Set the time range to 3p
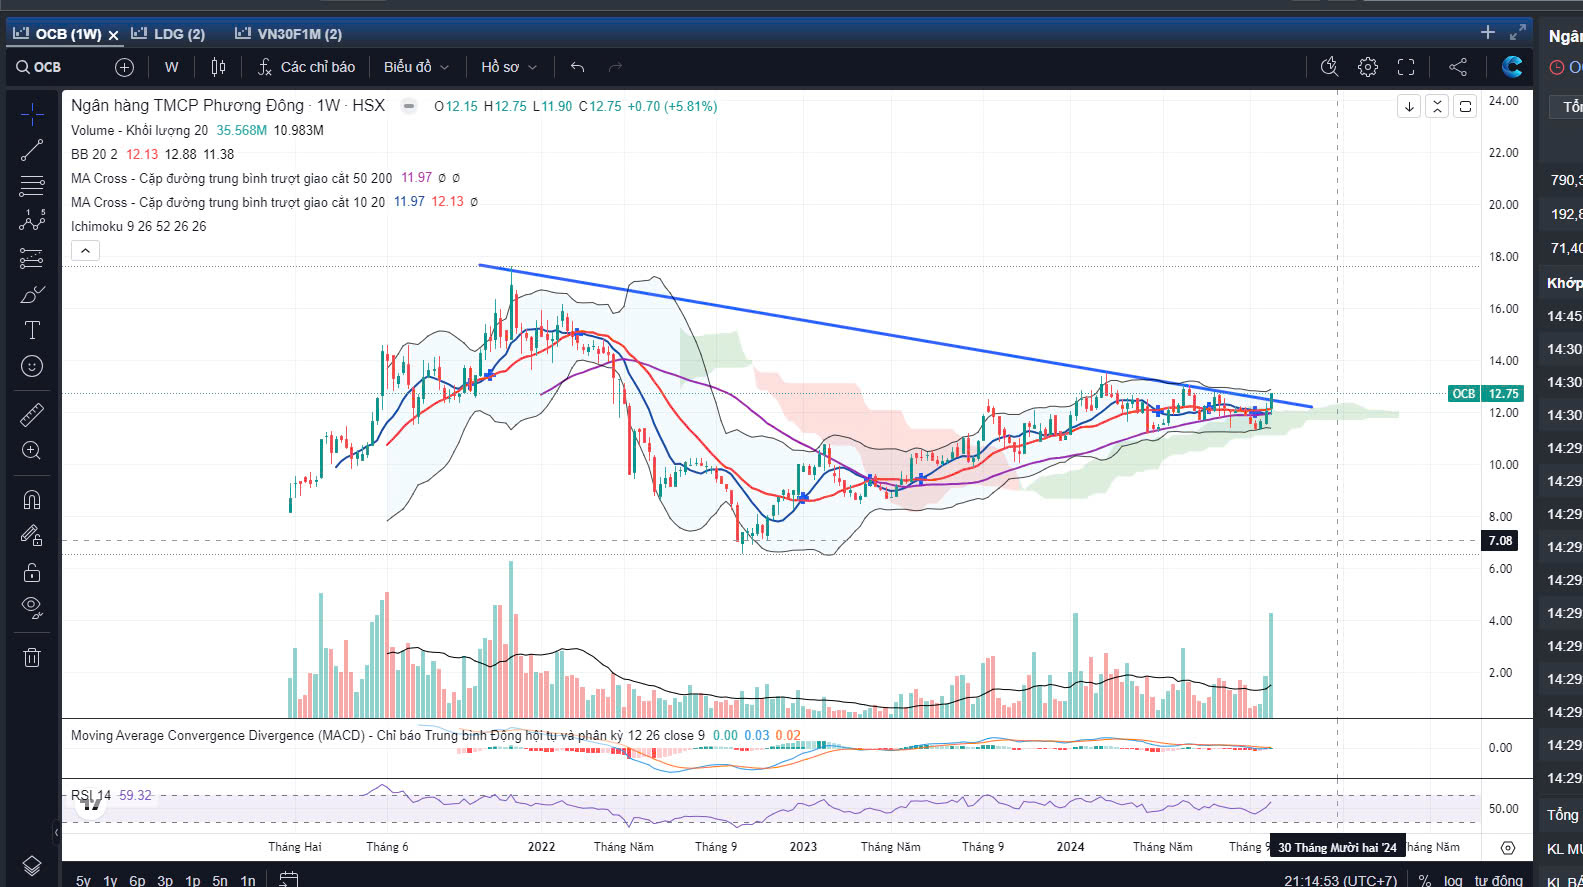 click(x=165, y=880)
